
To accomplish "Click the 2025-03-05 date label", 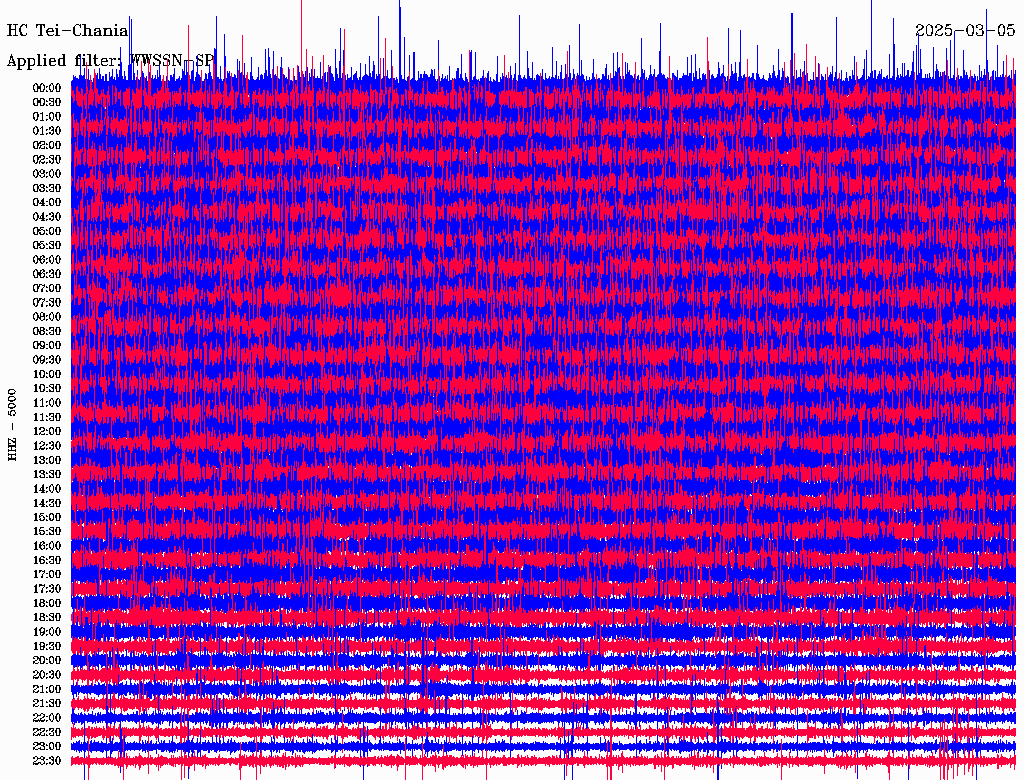I will [964, 31].
